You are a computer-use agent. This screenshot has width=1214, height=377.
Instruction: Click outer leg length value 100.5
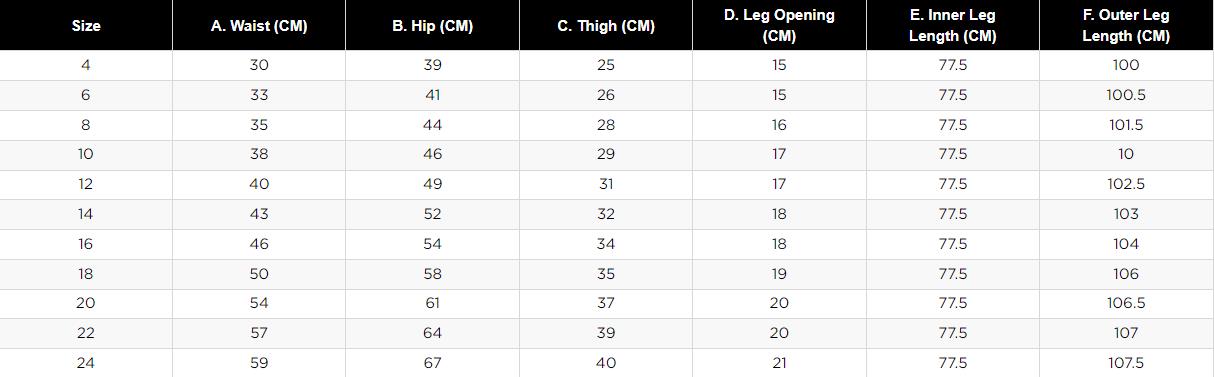click(1126, 95)
